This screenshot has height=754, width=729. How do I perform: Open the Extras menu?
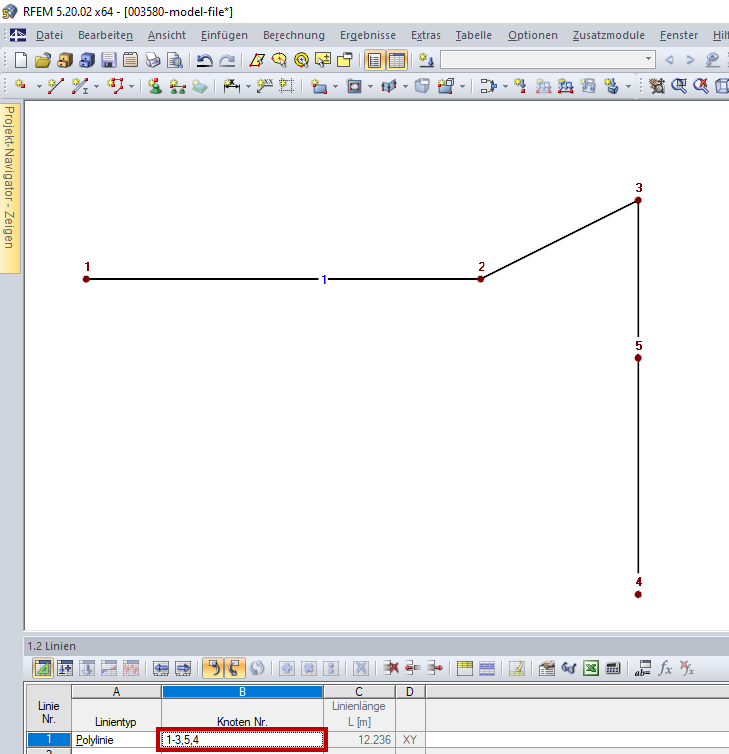426,35
